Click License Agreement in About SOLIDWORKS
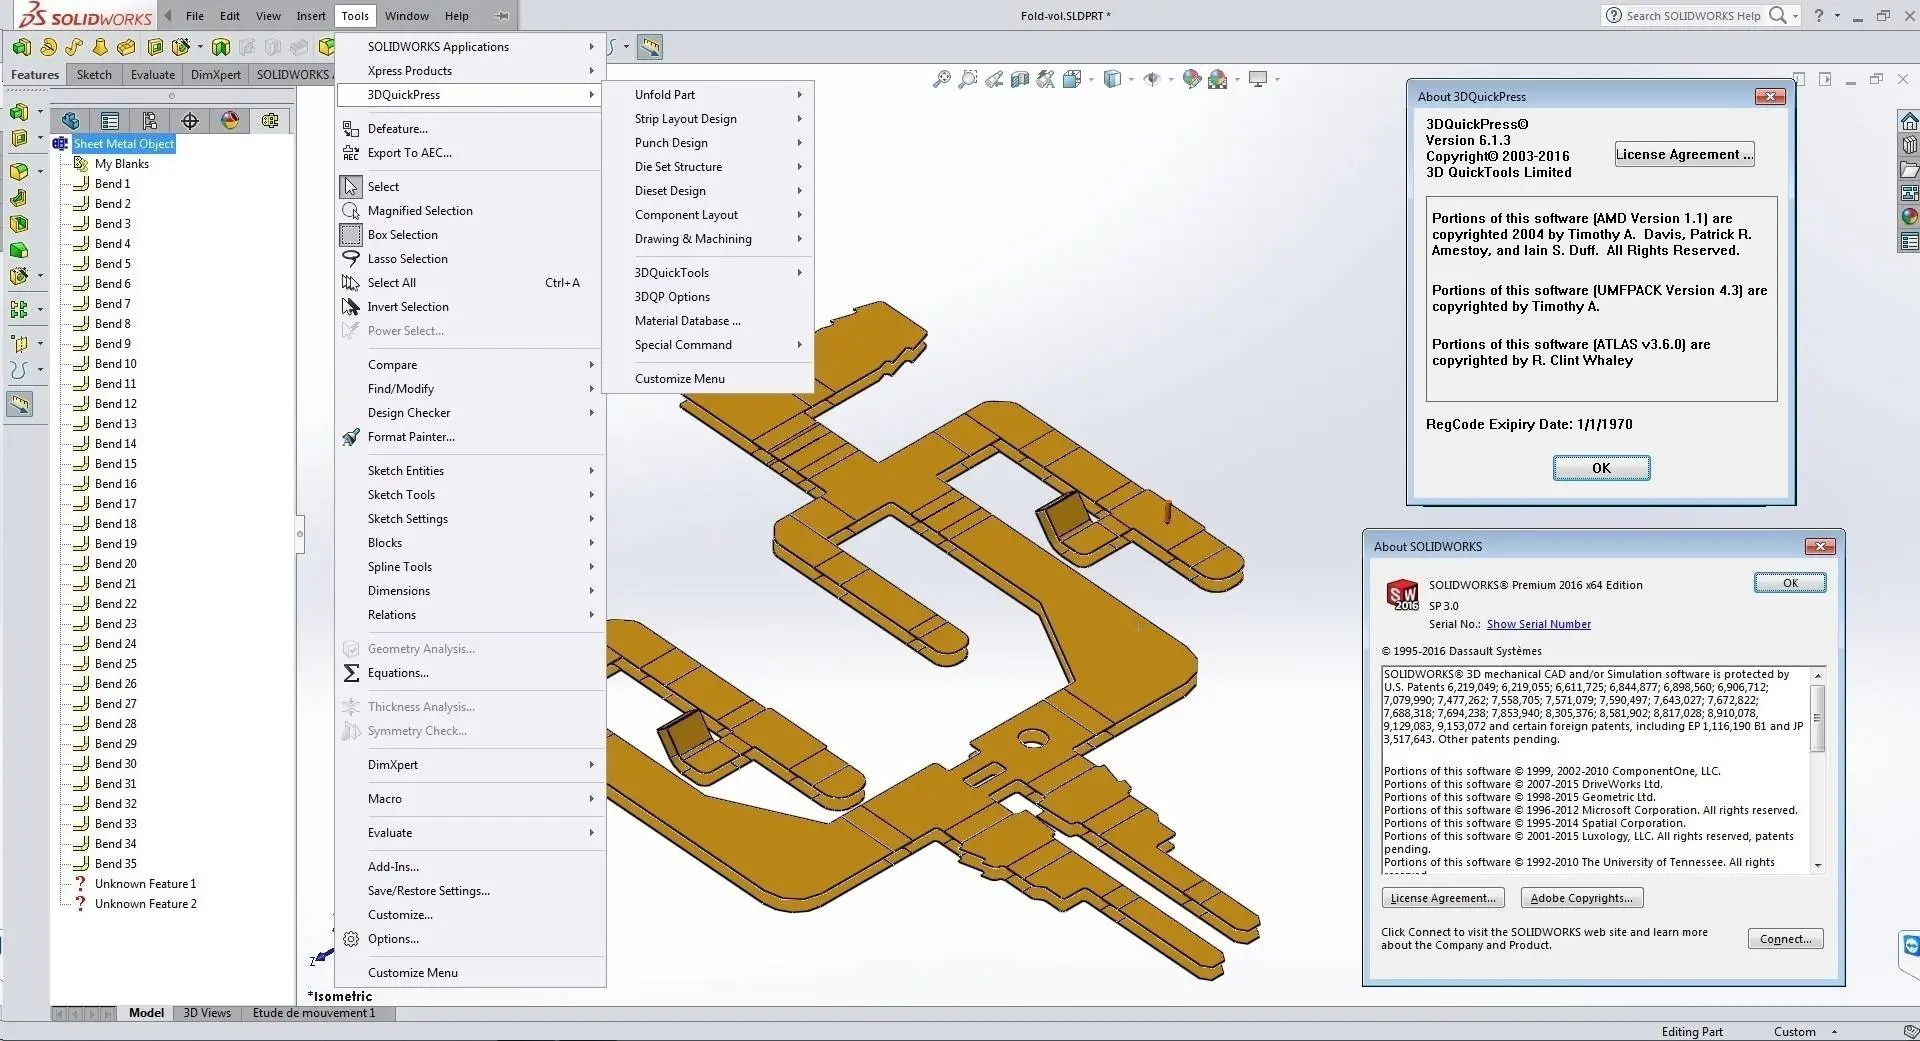 coord(1443,898)
